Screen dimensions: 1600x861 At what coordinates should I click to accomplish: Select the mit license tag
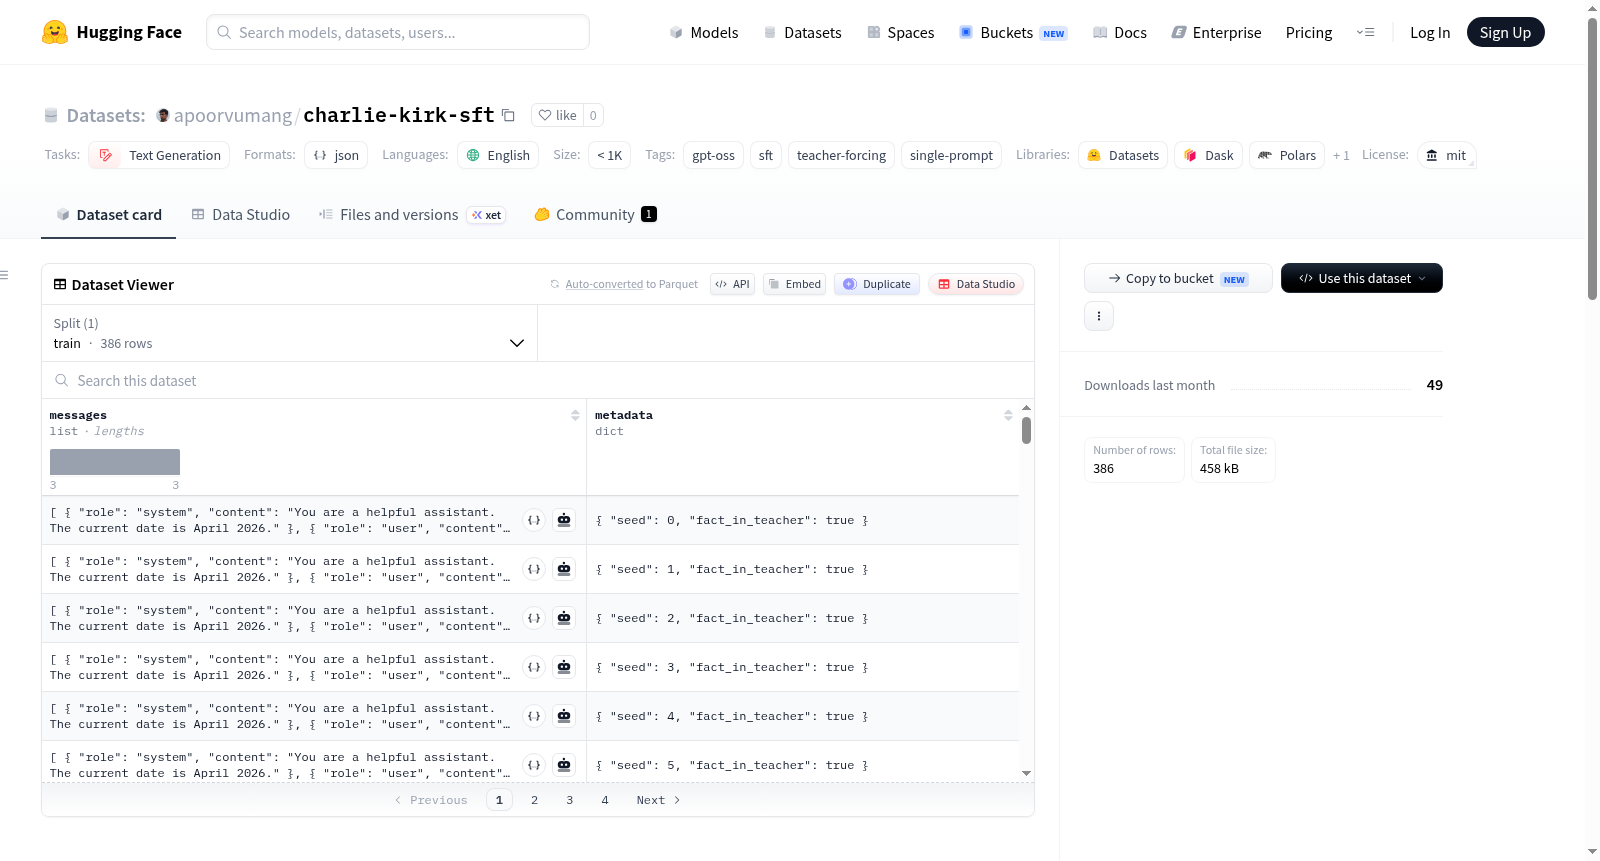pos(1446,155)
